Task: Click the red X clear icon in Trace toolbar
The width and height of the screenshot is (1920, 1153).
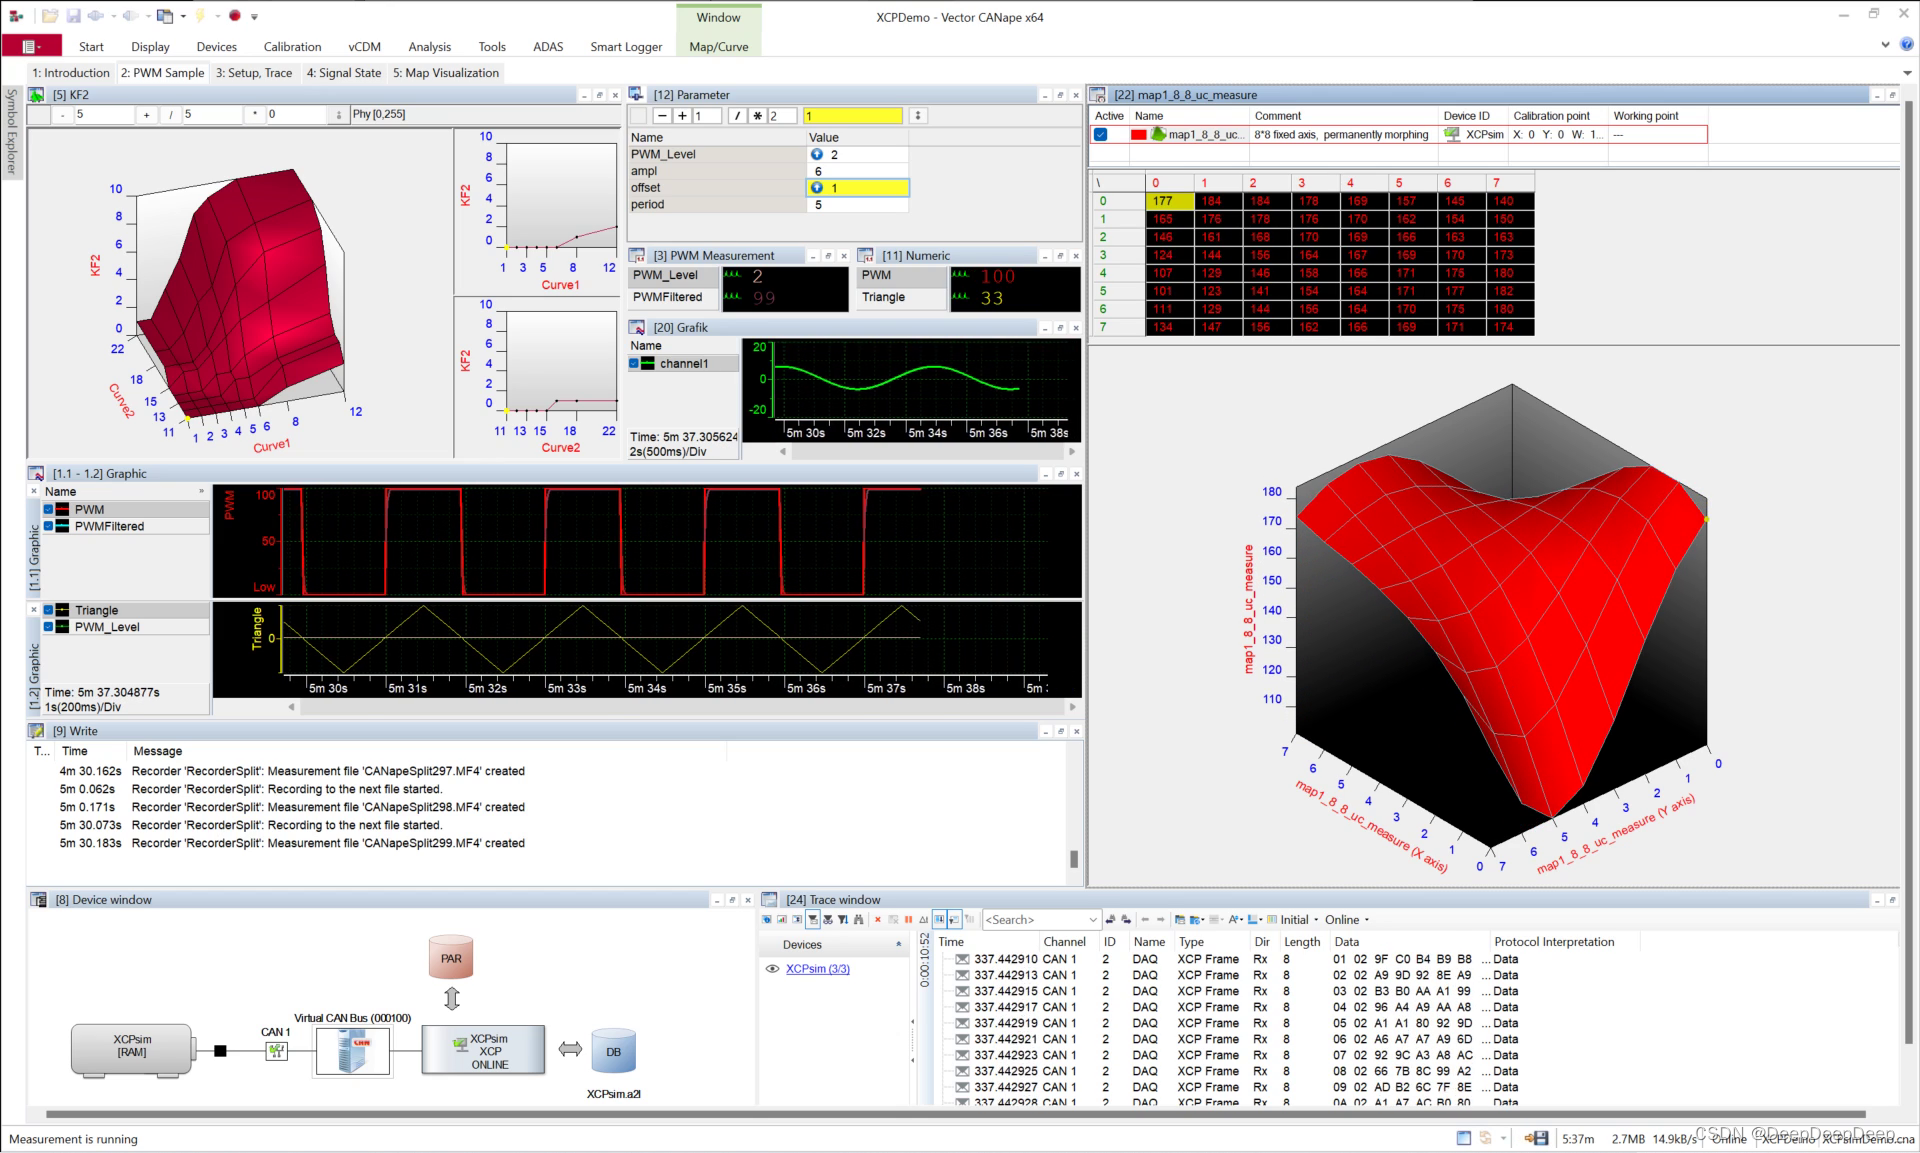Action: pos(878,919)
